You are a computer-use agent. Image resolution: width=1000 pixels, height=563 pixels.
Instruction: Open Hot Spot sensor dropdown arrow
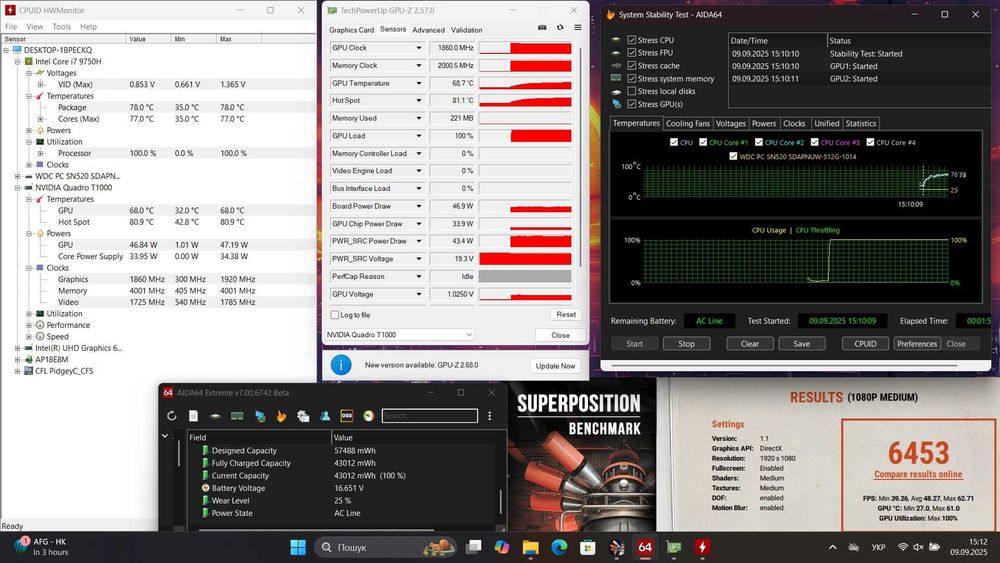419,101
